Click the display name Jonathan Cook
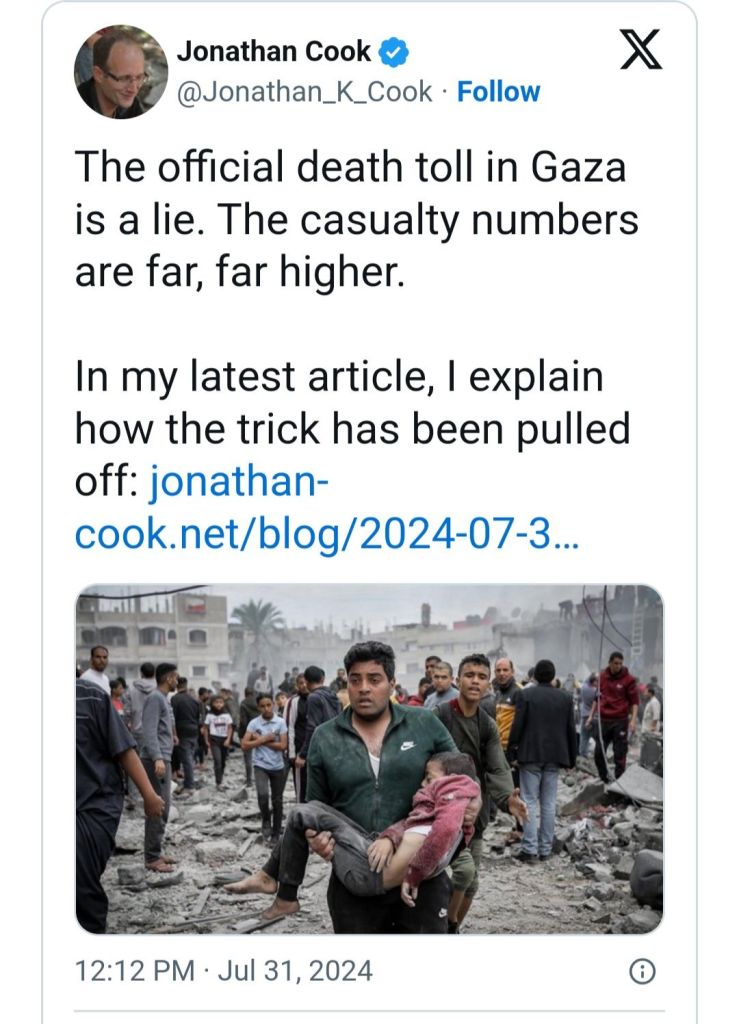The width and height of the screenshot is (739, 1024). tap(274, 51)
